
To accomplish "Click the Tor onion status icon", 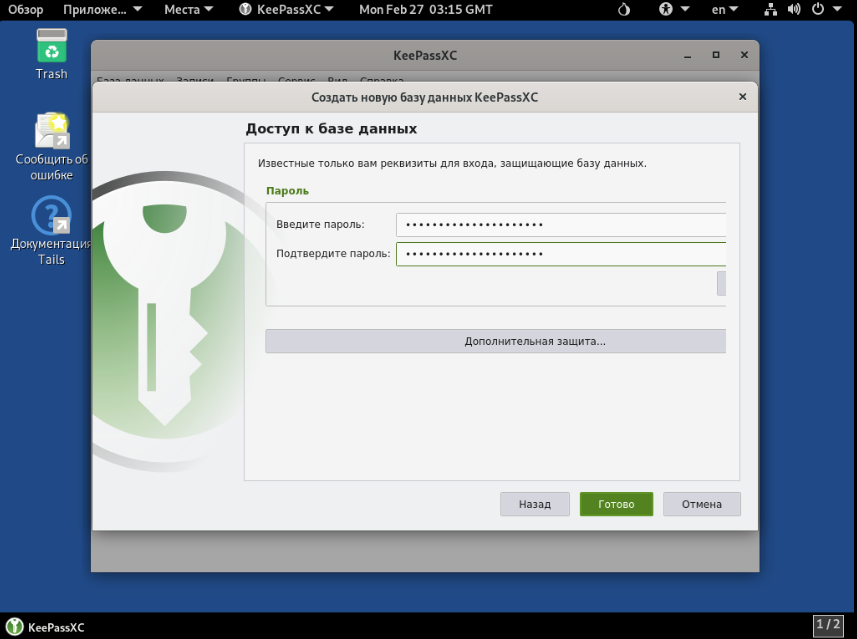I will [x=624, y=10].
